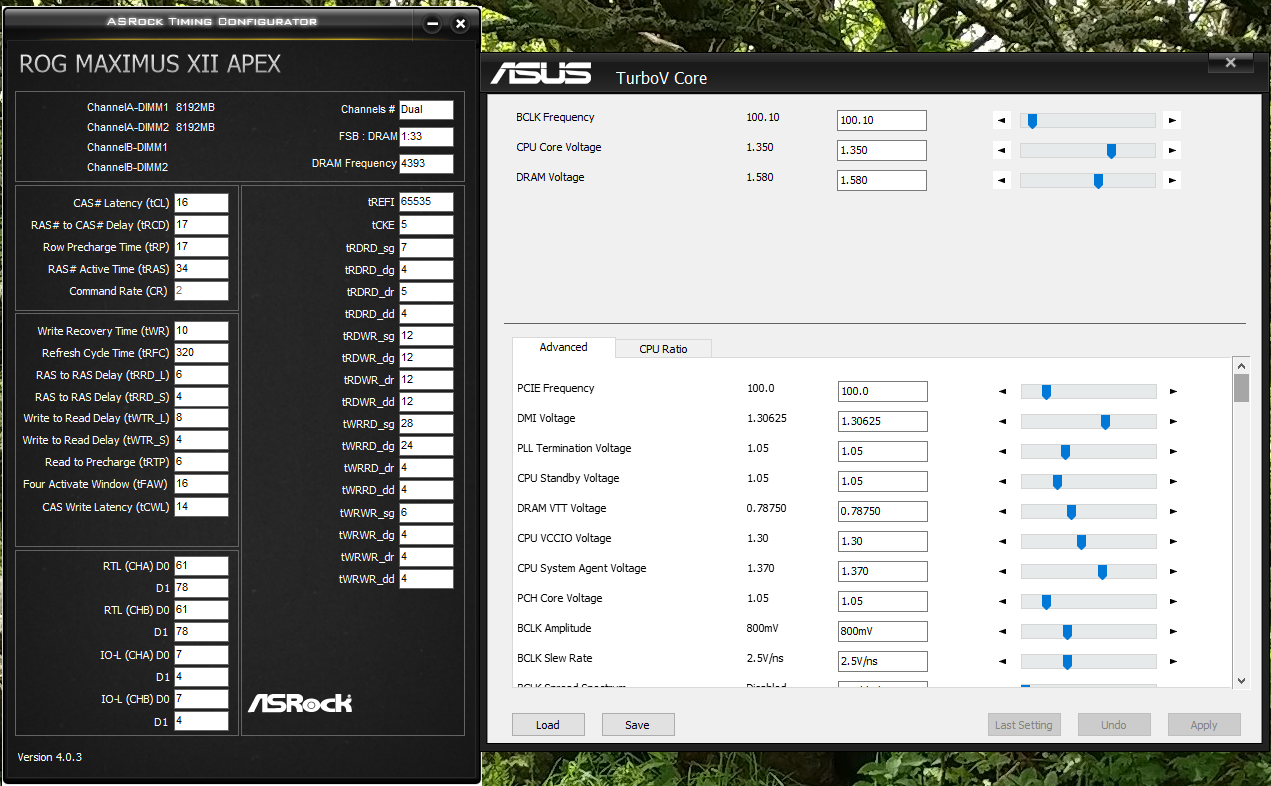Click the DRAM Voltage slider handle

click(1098, 181)
